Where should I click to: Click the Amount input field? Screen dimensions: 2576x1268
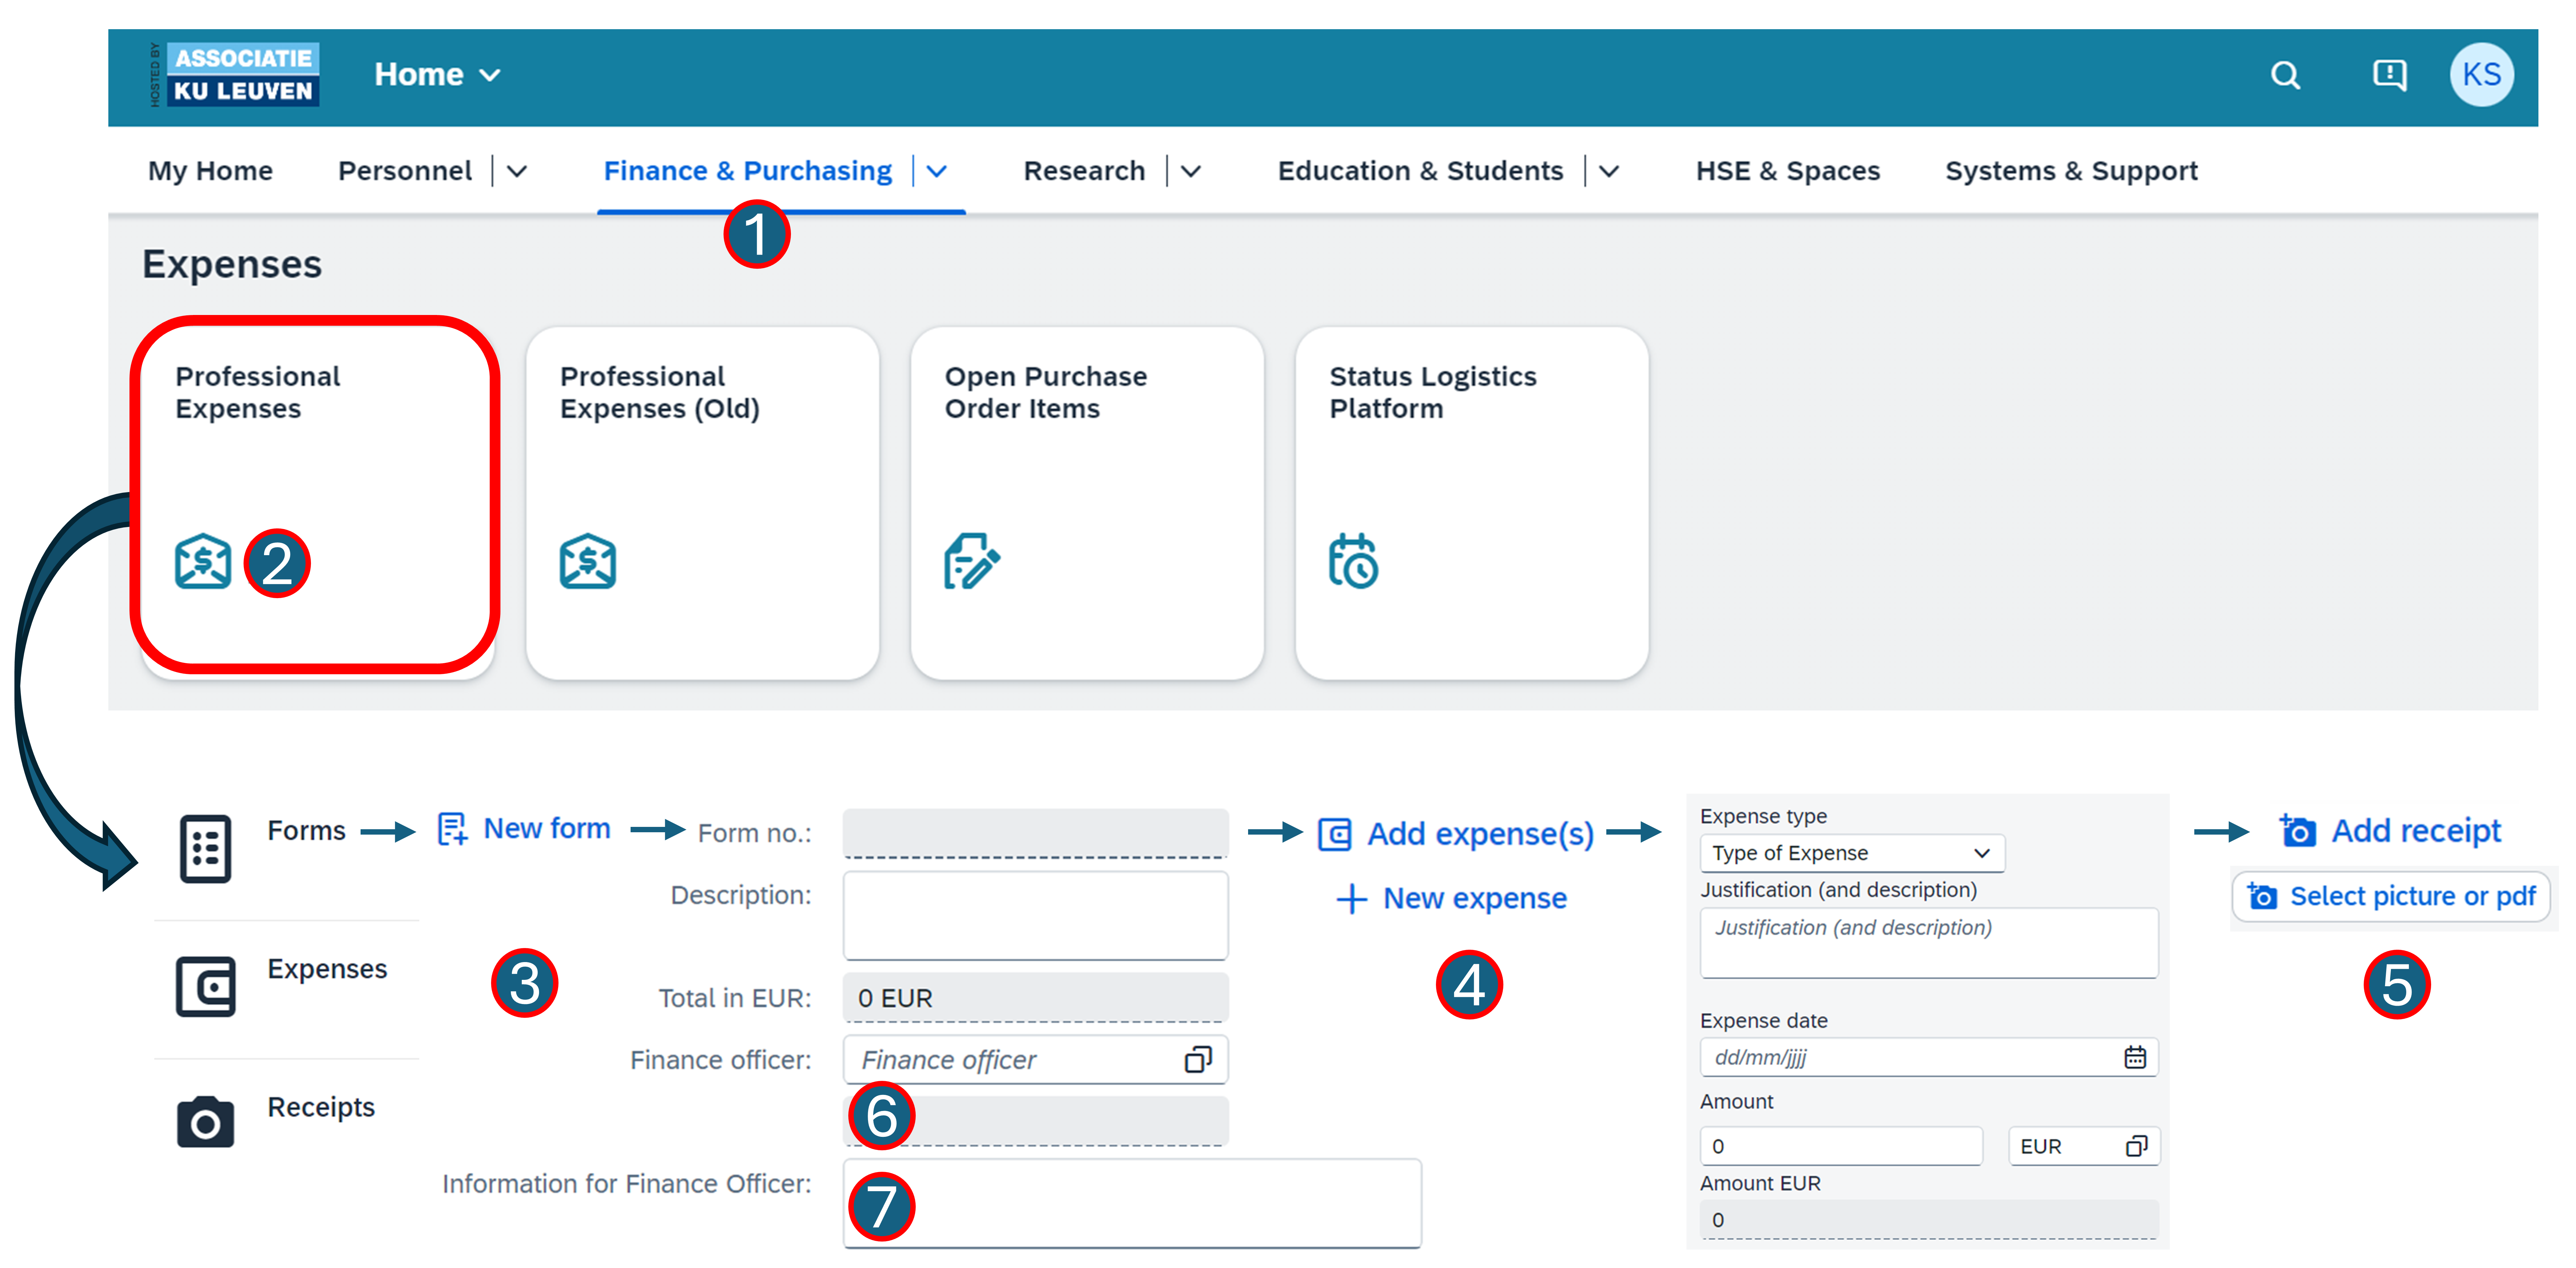tap(1841, 1146)
